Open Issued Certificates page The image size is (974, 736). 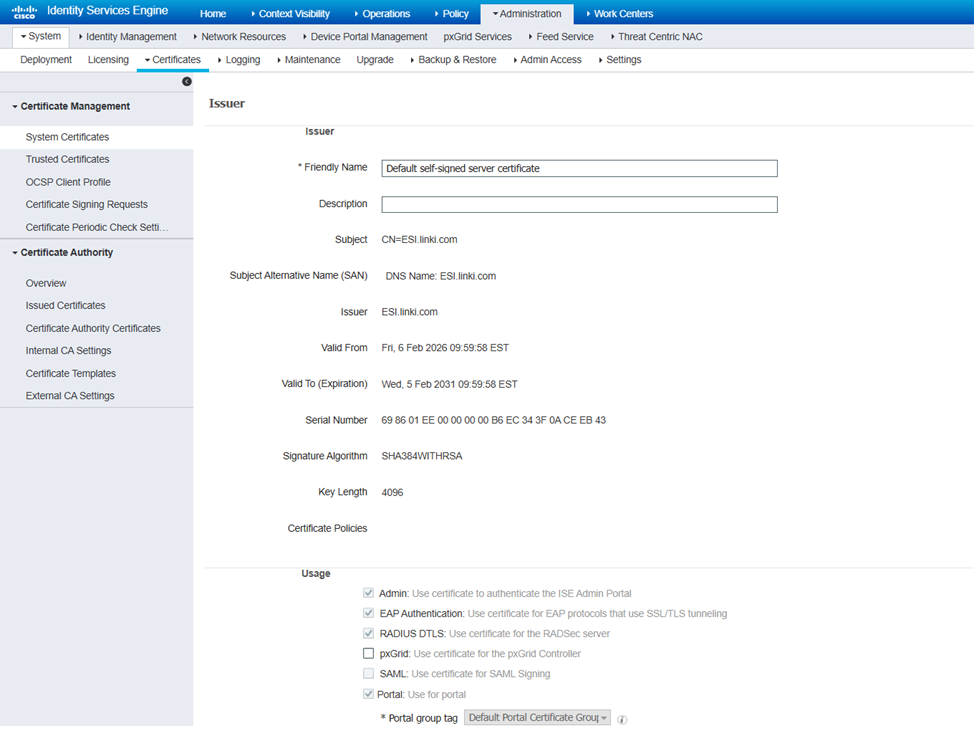click(65, 306)
